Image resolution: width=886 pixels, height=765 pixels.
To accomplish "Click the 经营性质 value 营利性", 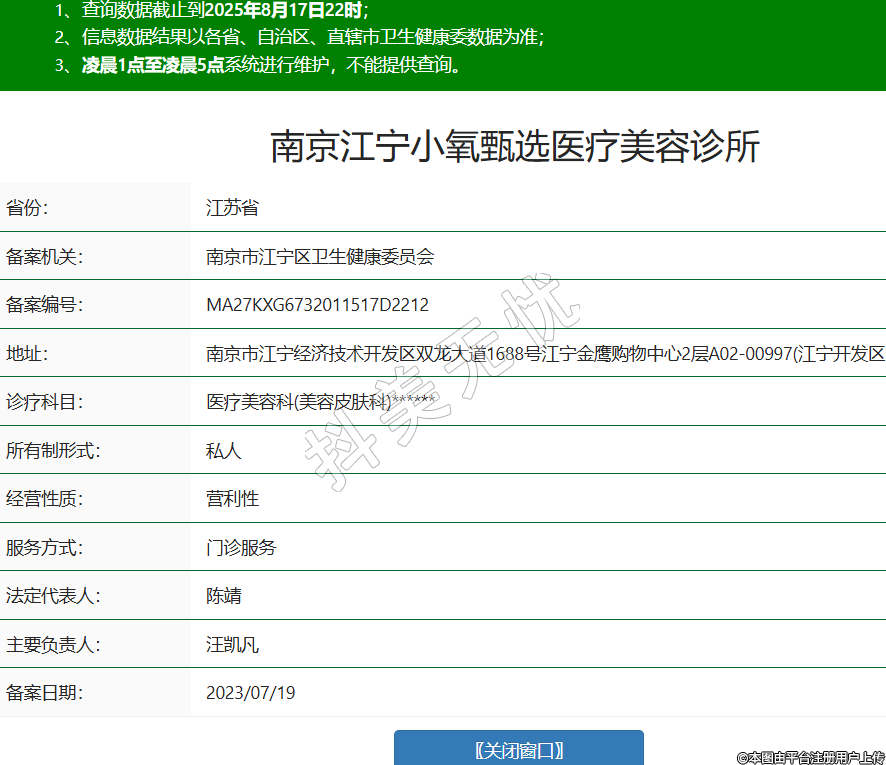I will click(x=232, y=499).
